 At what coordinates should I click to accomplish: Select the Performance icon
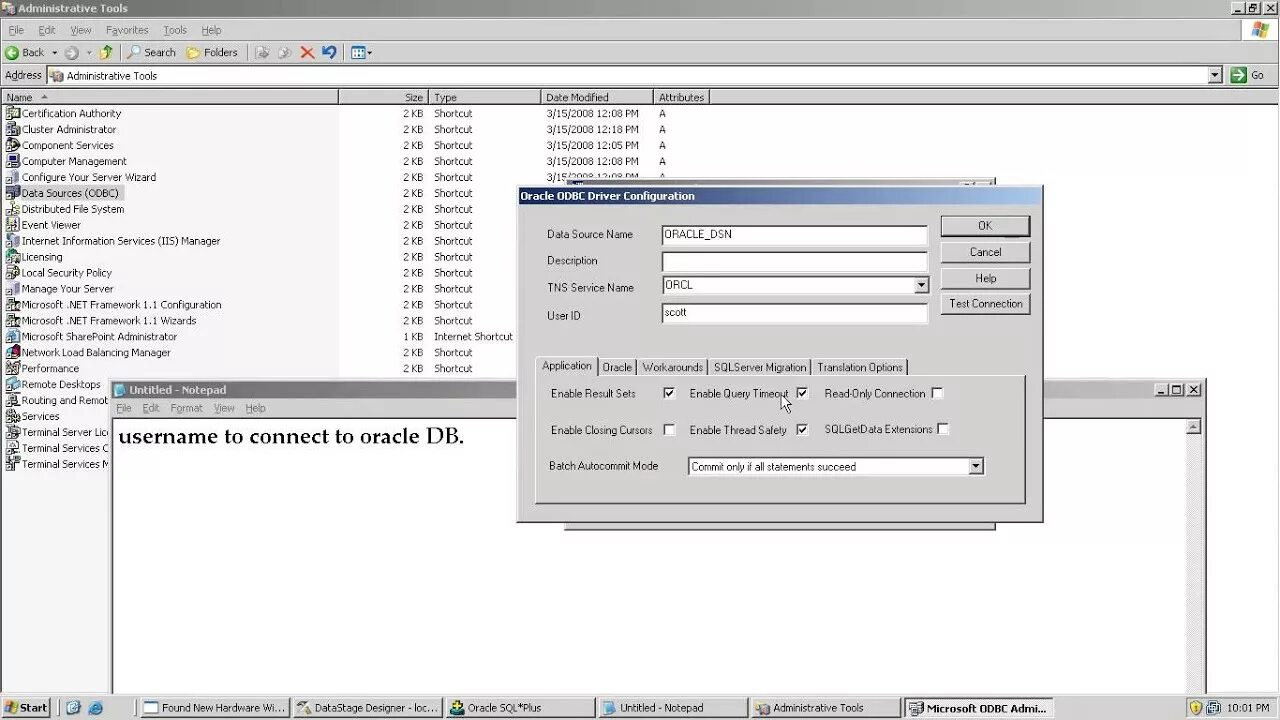13,369
